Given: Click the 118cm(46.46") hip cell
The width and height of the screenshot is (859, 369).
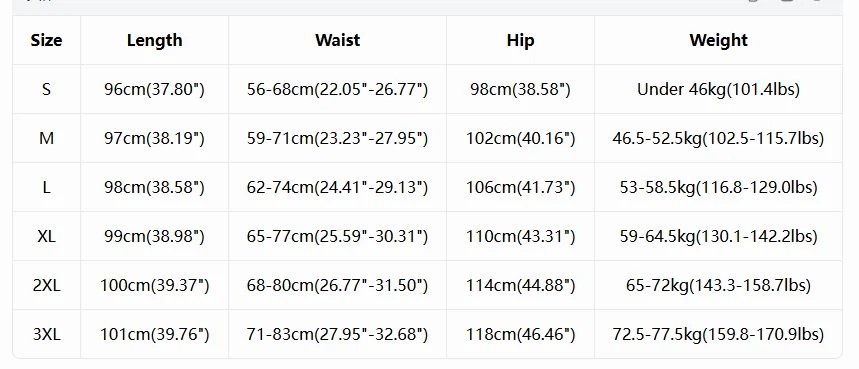Looking at the screenshot, I should tap(520, 335).
